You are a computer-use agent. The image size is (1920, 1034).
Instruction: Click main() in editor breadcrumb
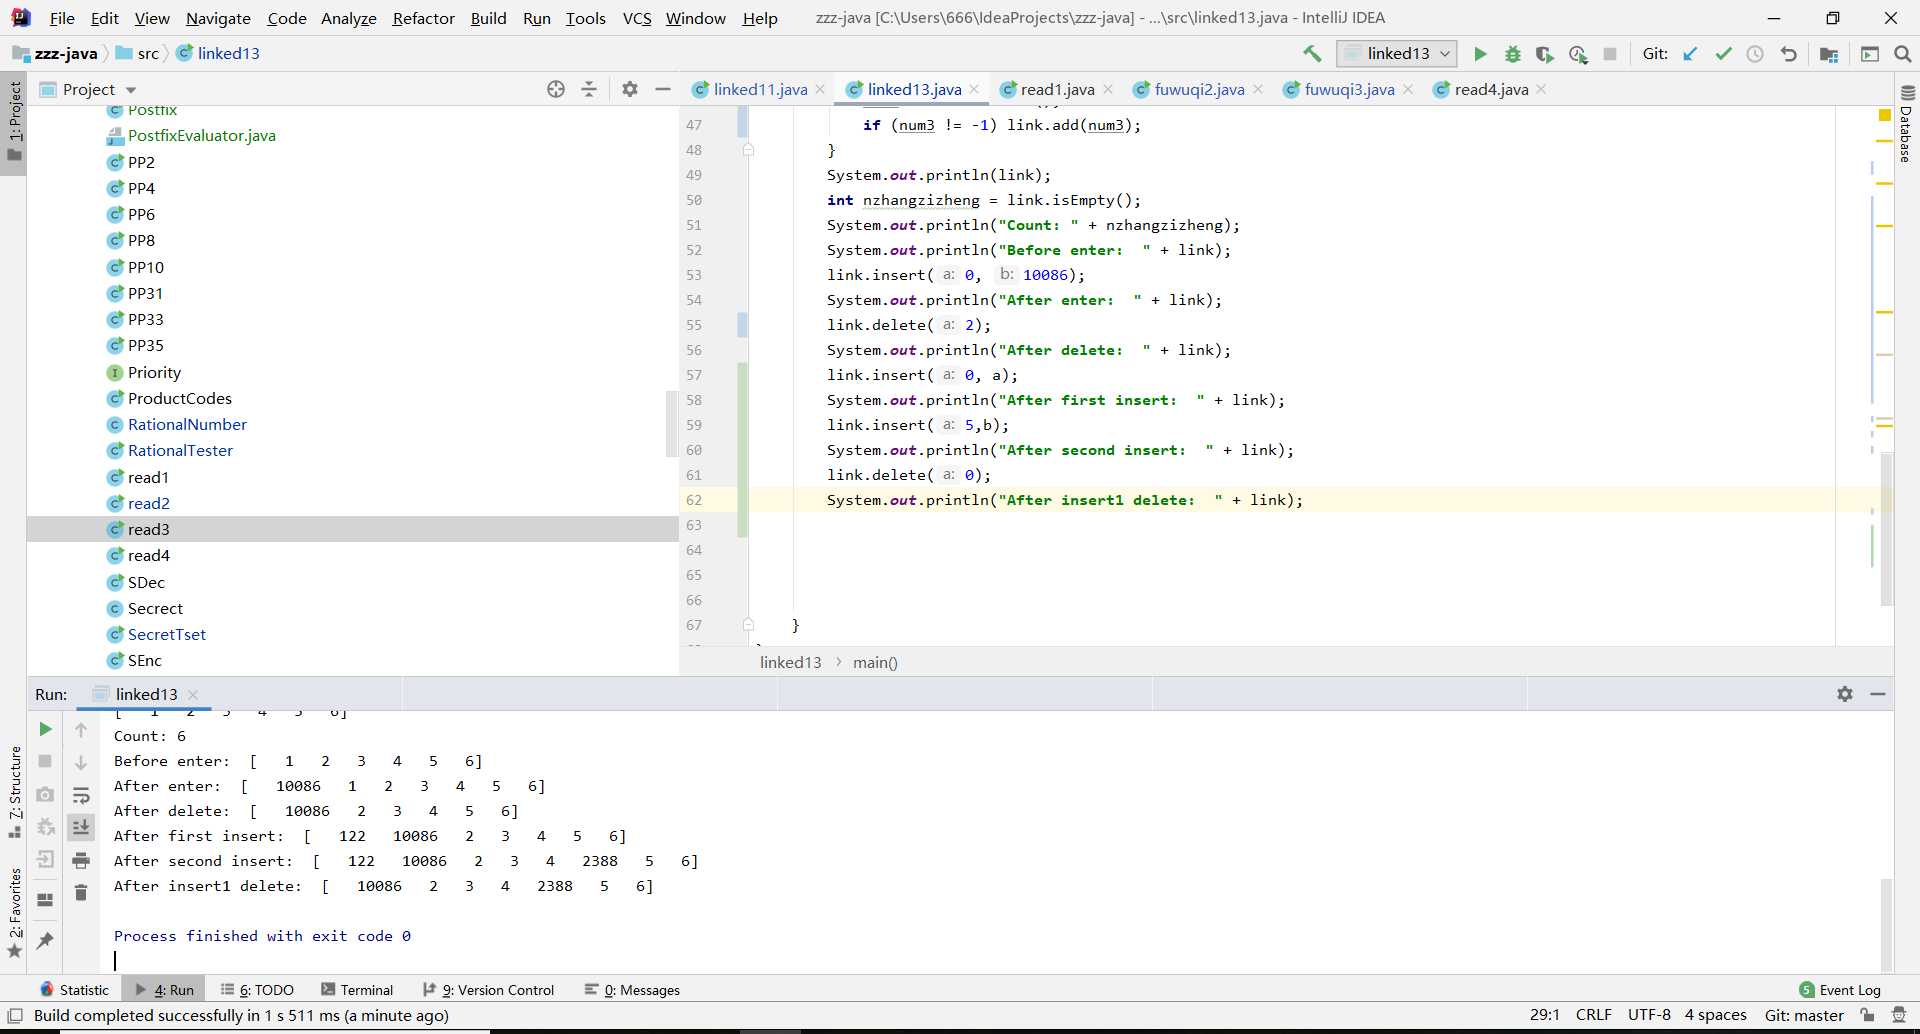(875, 662)
